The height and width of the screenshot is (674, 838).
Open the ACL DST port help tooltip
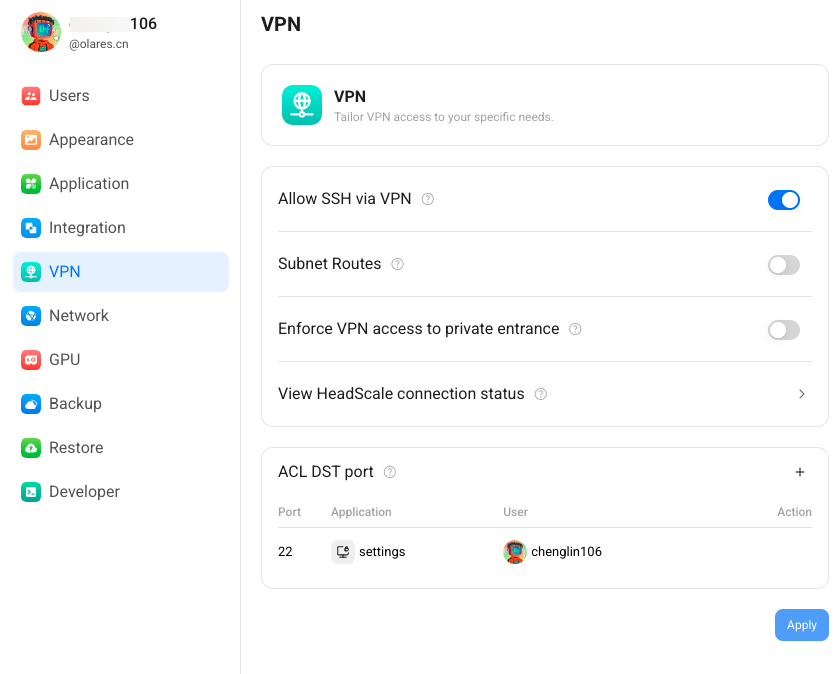tap(389, 471)
